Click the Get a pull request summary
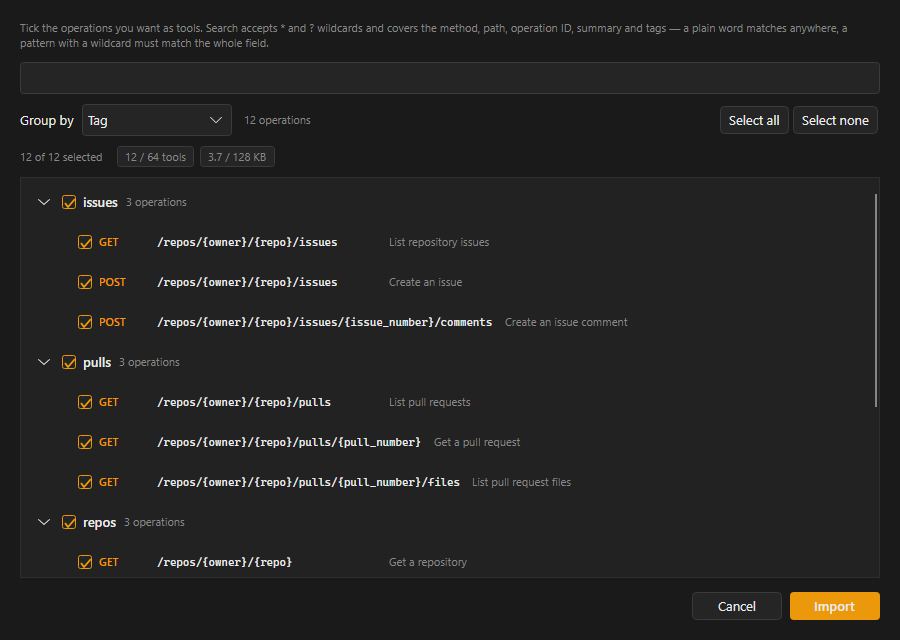This screenshot has height=640, width=900. (x=477, y=443)
